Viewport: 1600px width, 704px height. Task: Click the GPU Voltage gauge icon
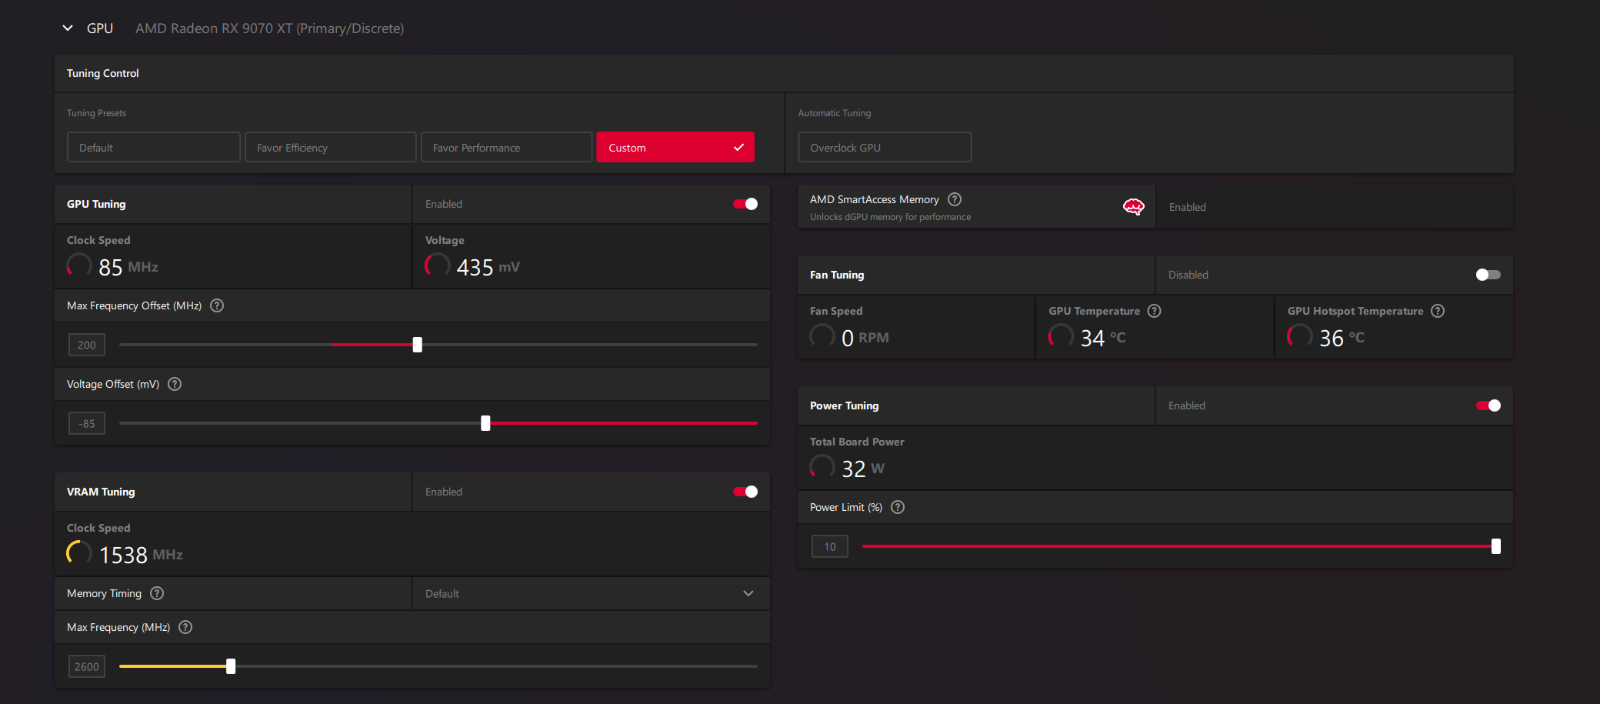(x=437, y=265)
